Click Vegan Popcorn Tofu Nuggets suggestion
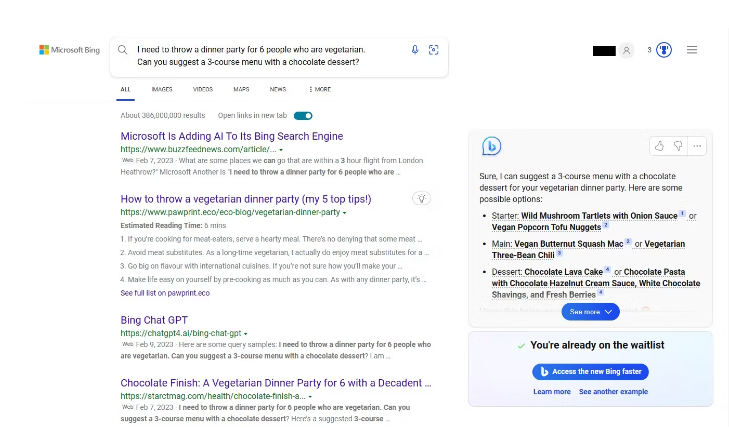 click(x=546, y=227)
